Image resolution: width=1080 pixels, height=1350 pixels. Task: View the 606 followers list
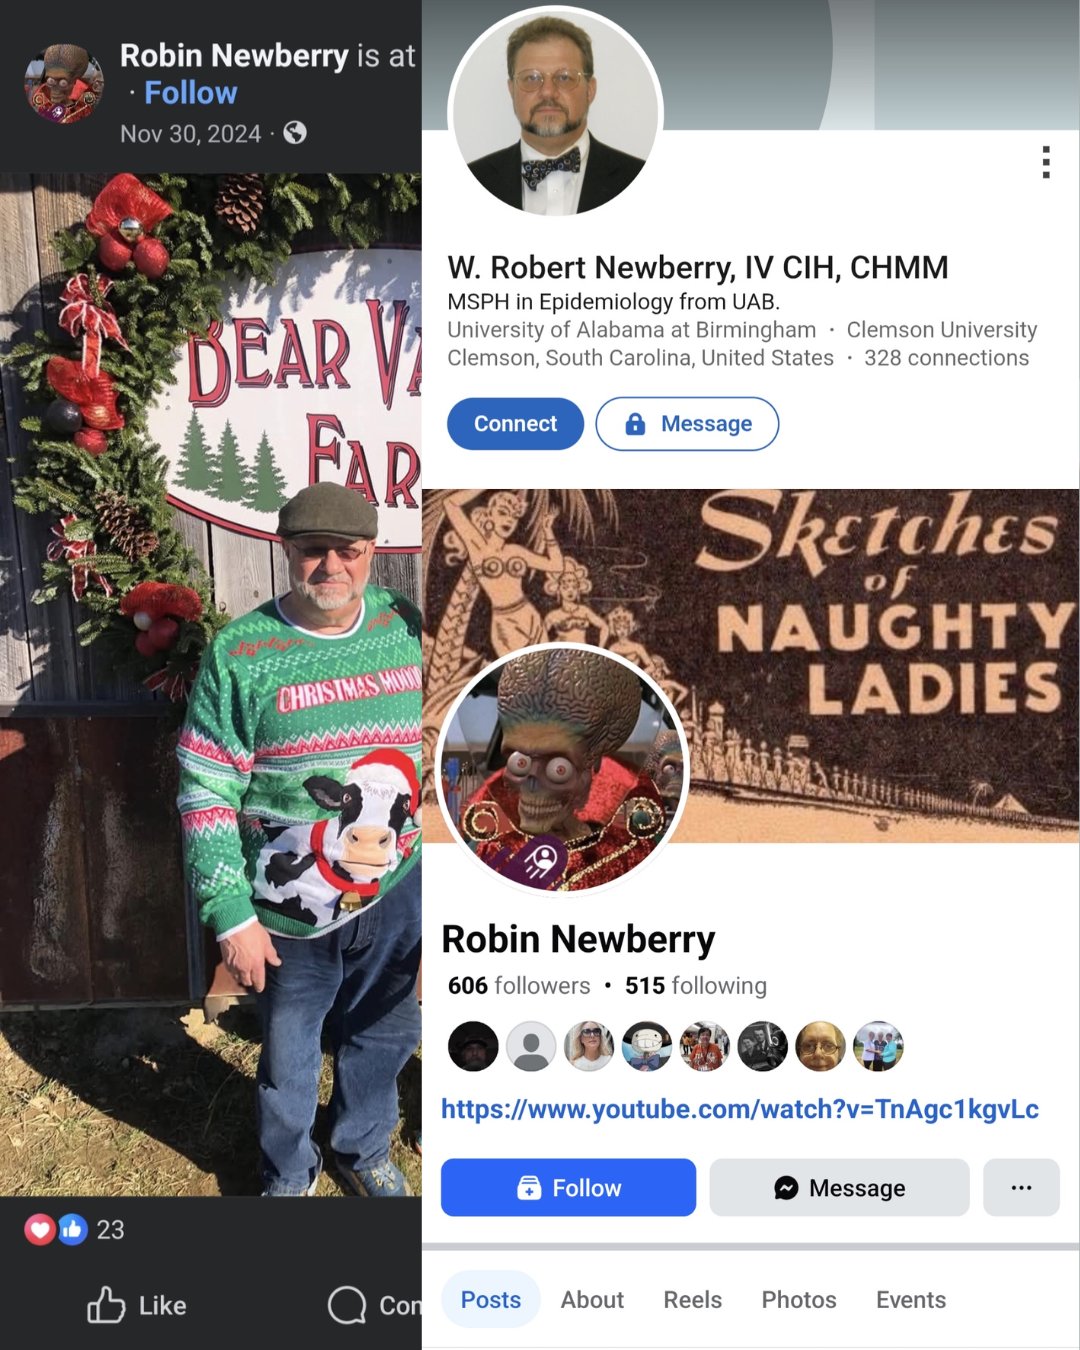tap(519, 986)
